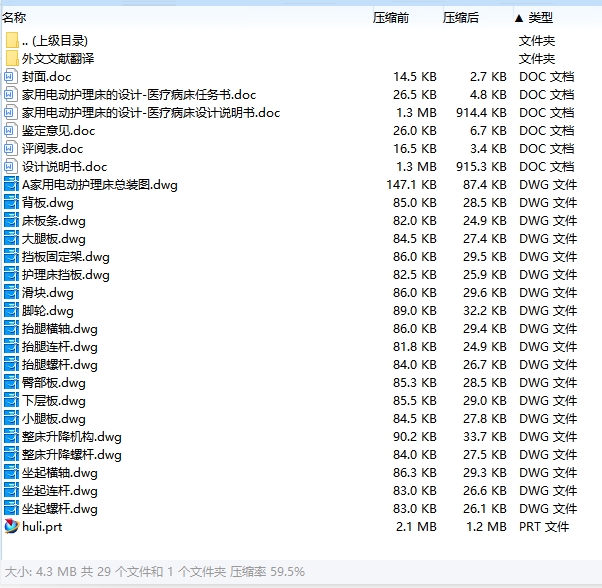Image resolution: width=602 pixels, height=588 pixels.
Task: Select the 外文文献翻译 folder name
Action: point(58,58)
